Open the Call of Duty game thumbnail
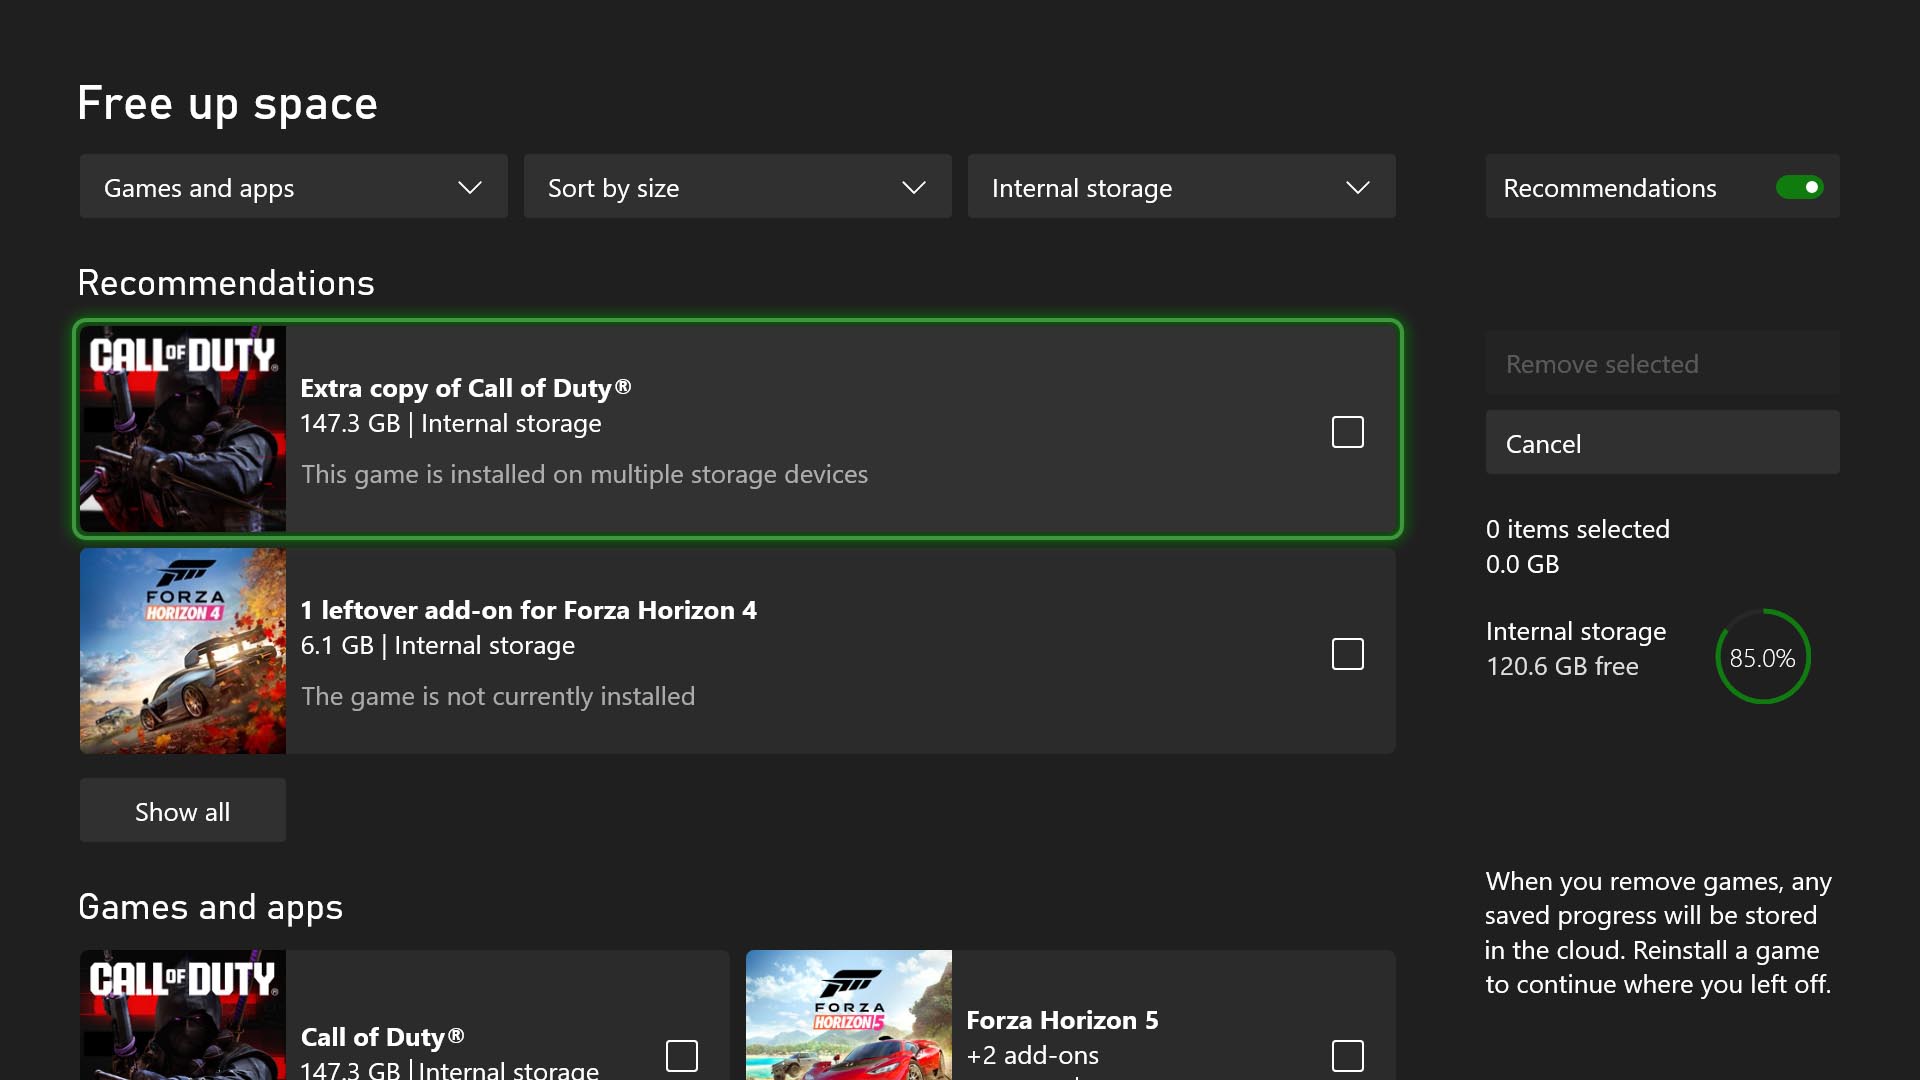The height and width of the screenshot is (1080, 1920). coord(182,429)
